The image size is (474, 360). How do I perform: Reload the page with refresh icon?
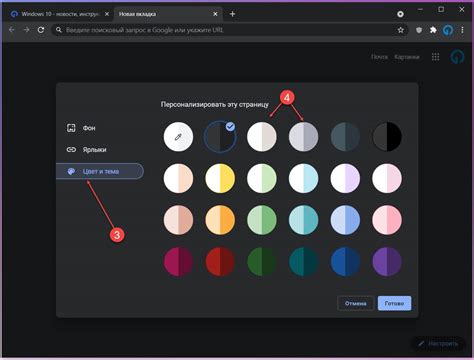(x=41, y=30)
